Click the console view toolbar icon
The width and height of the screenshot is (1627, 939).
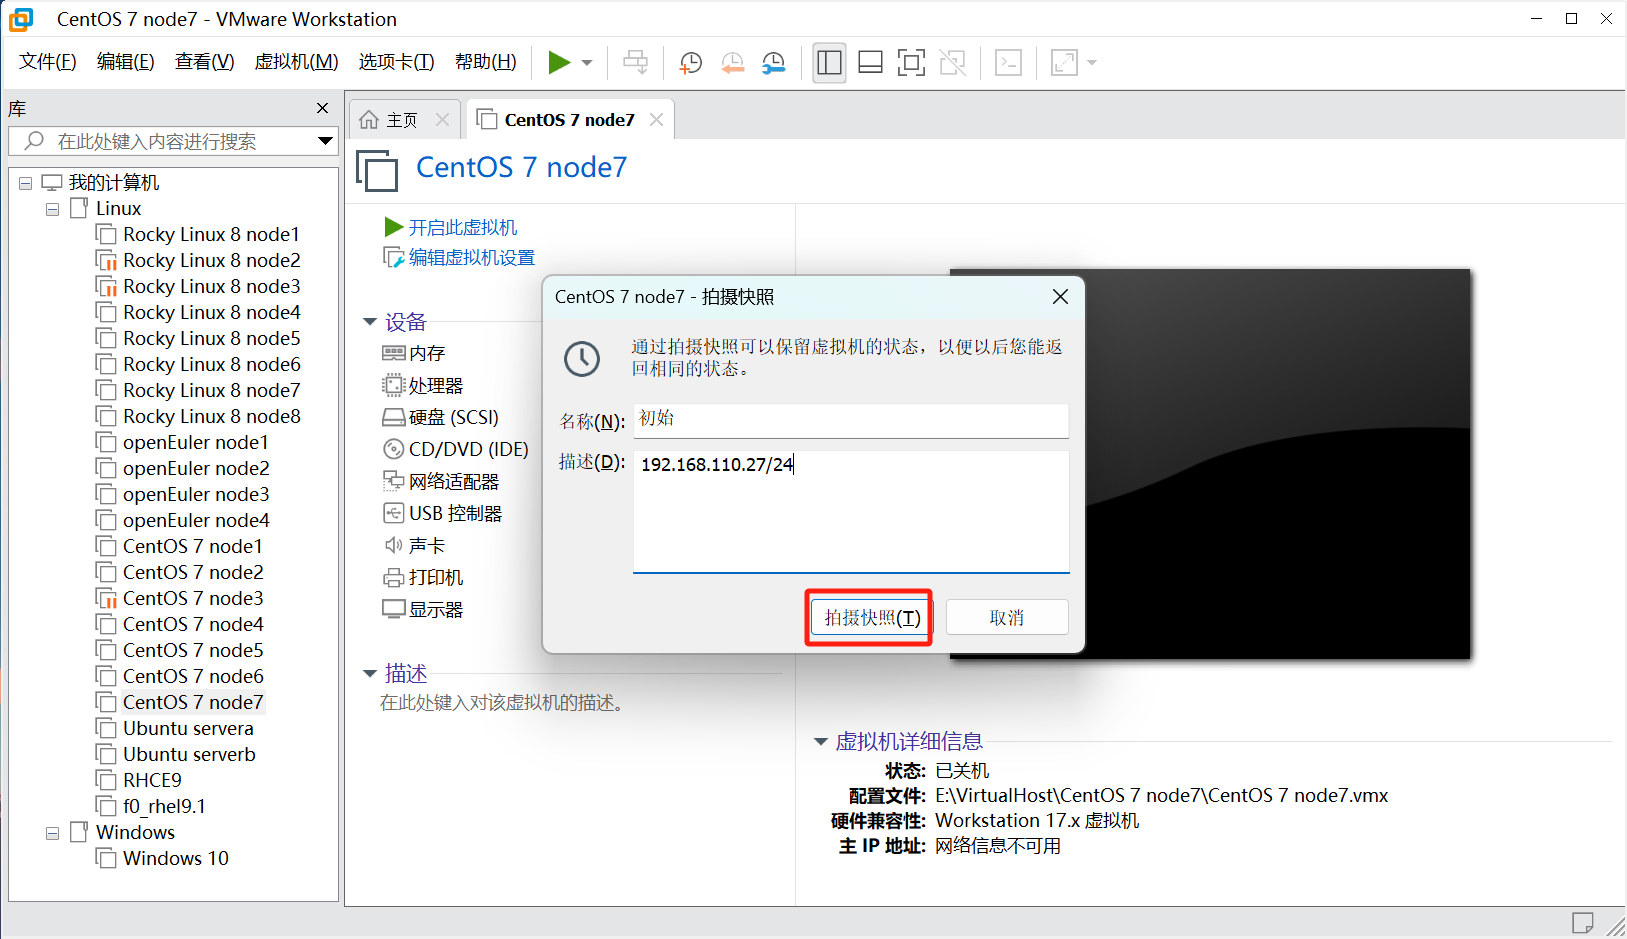tap(1008, 63)
